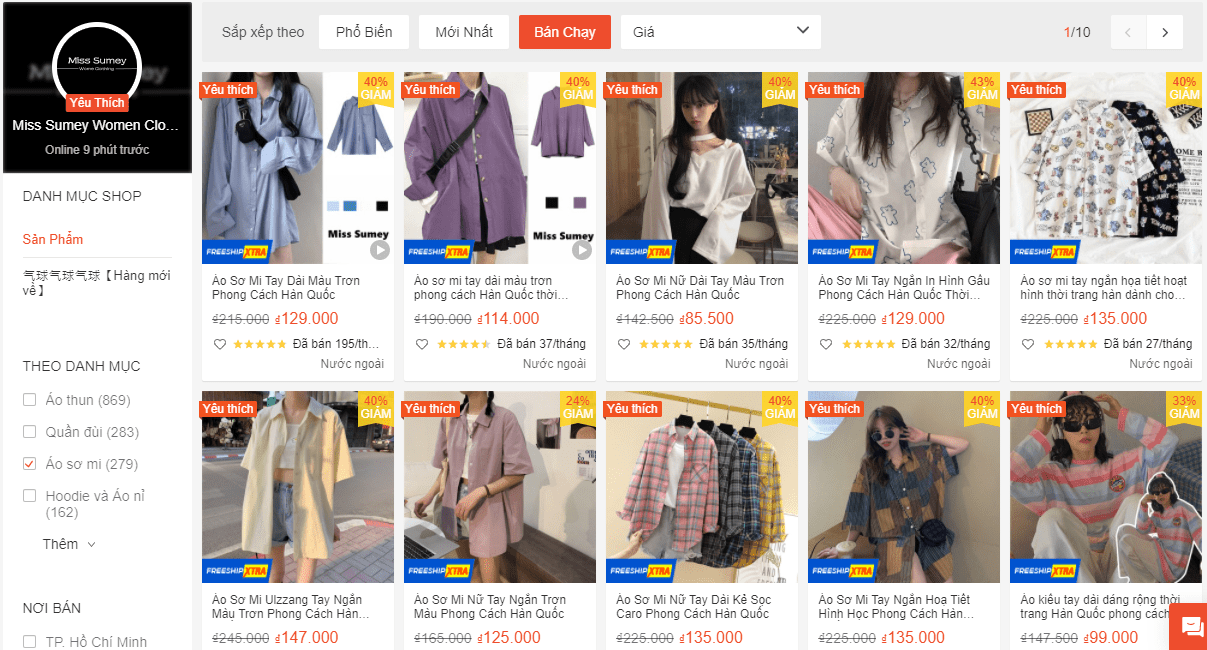Sort by Phổ Biến

tap(364, 32)
